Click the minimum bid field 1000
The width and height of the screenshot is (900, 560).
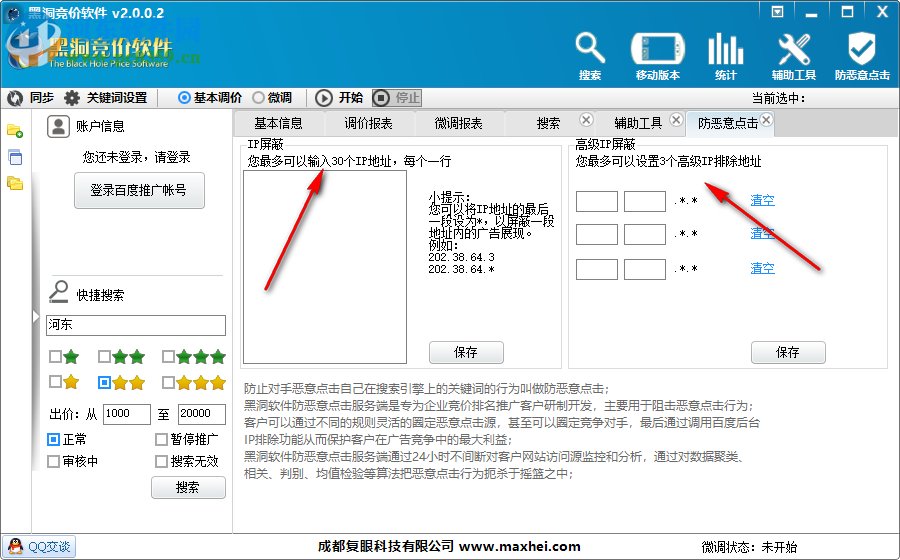coord(127,414)
